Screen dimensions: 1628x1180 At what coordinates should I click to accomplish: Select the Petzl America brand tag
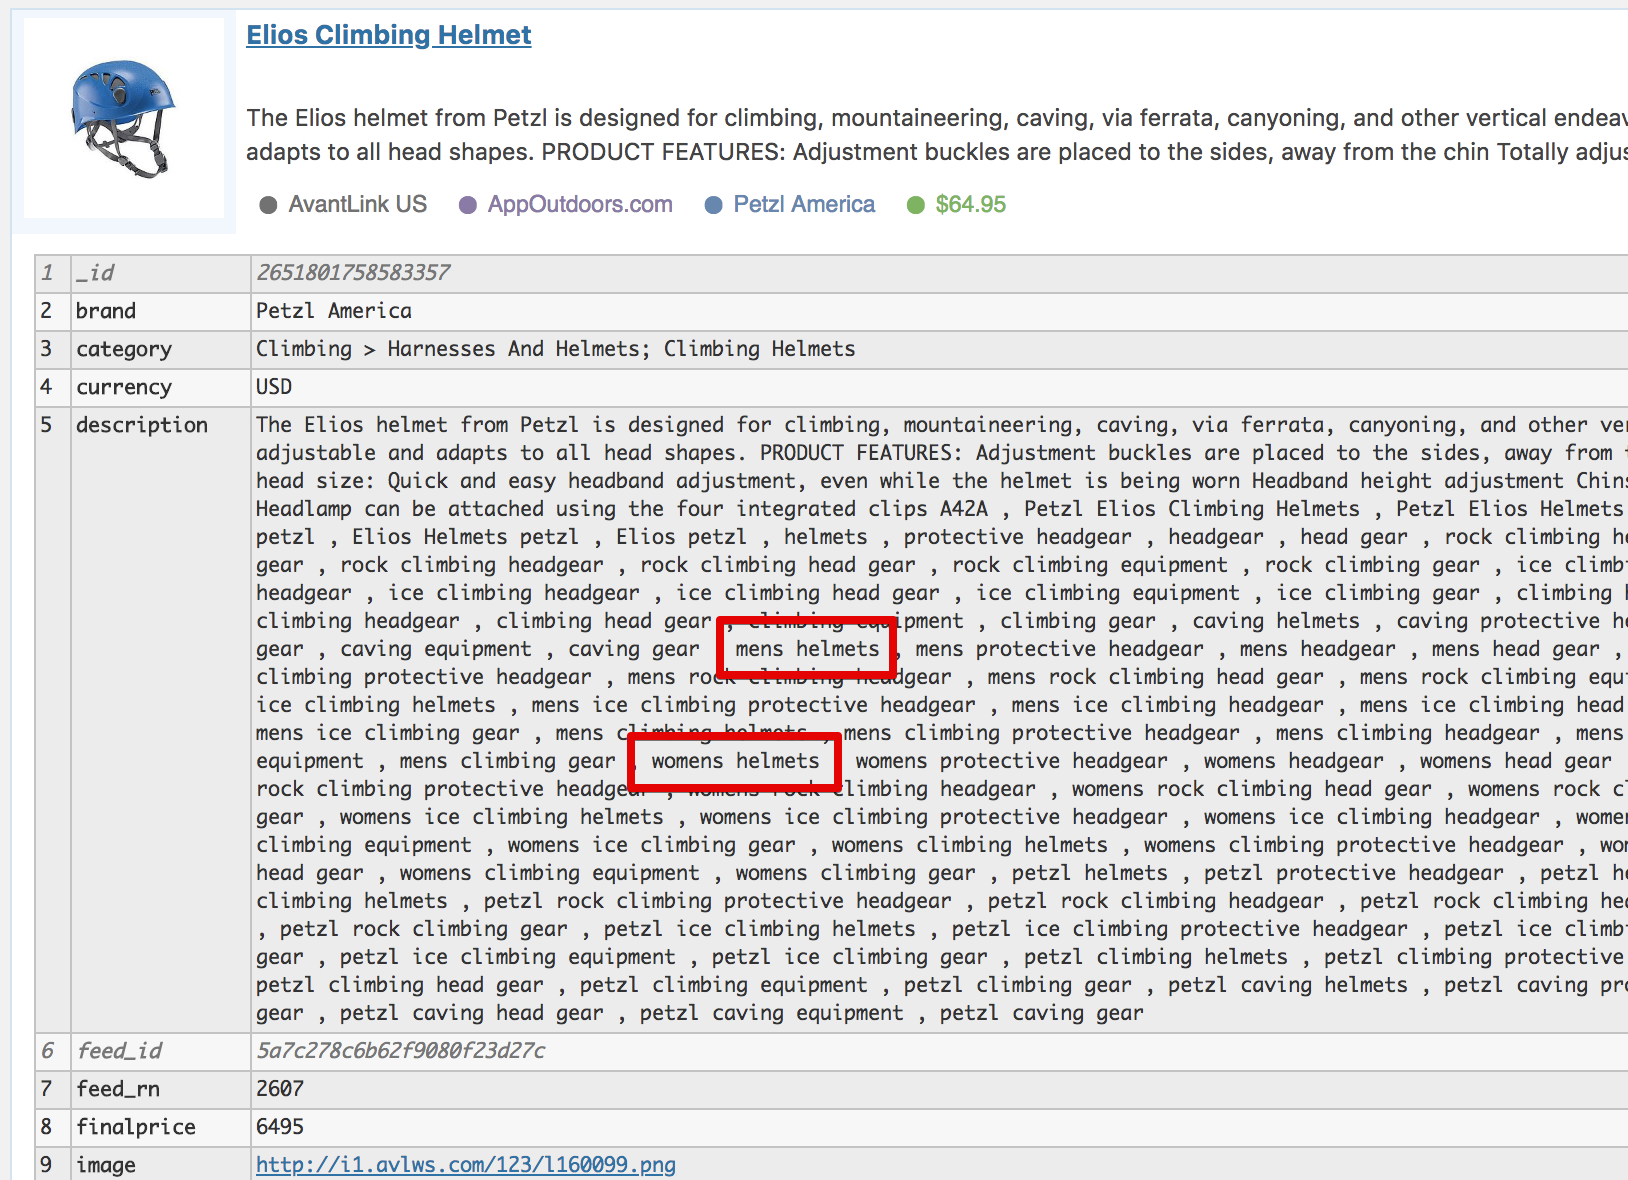click(803, 205)
